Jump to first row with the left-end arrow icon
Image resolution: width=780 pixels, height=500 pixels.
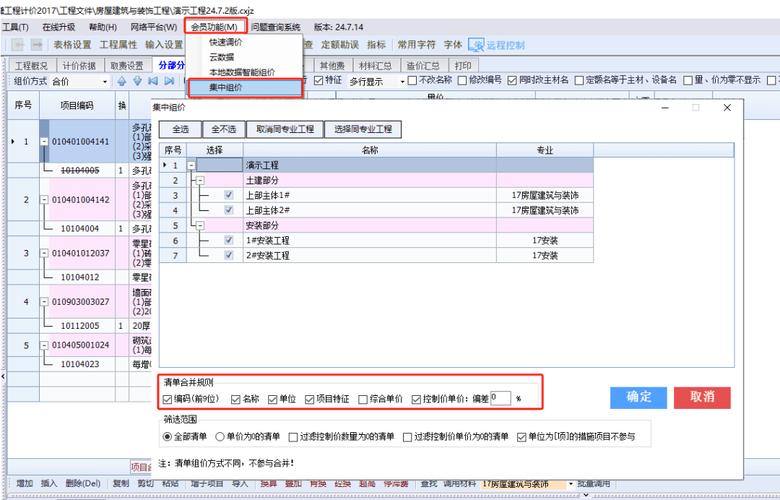[x=153, y=81]
